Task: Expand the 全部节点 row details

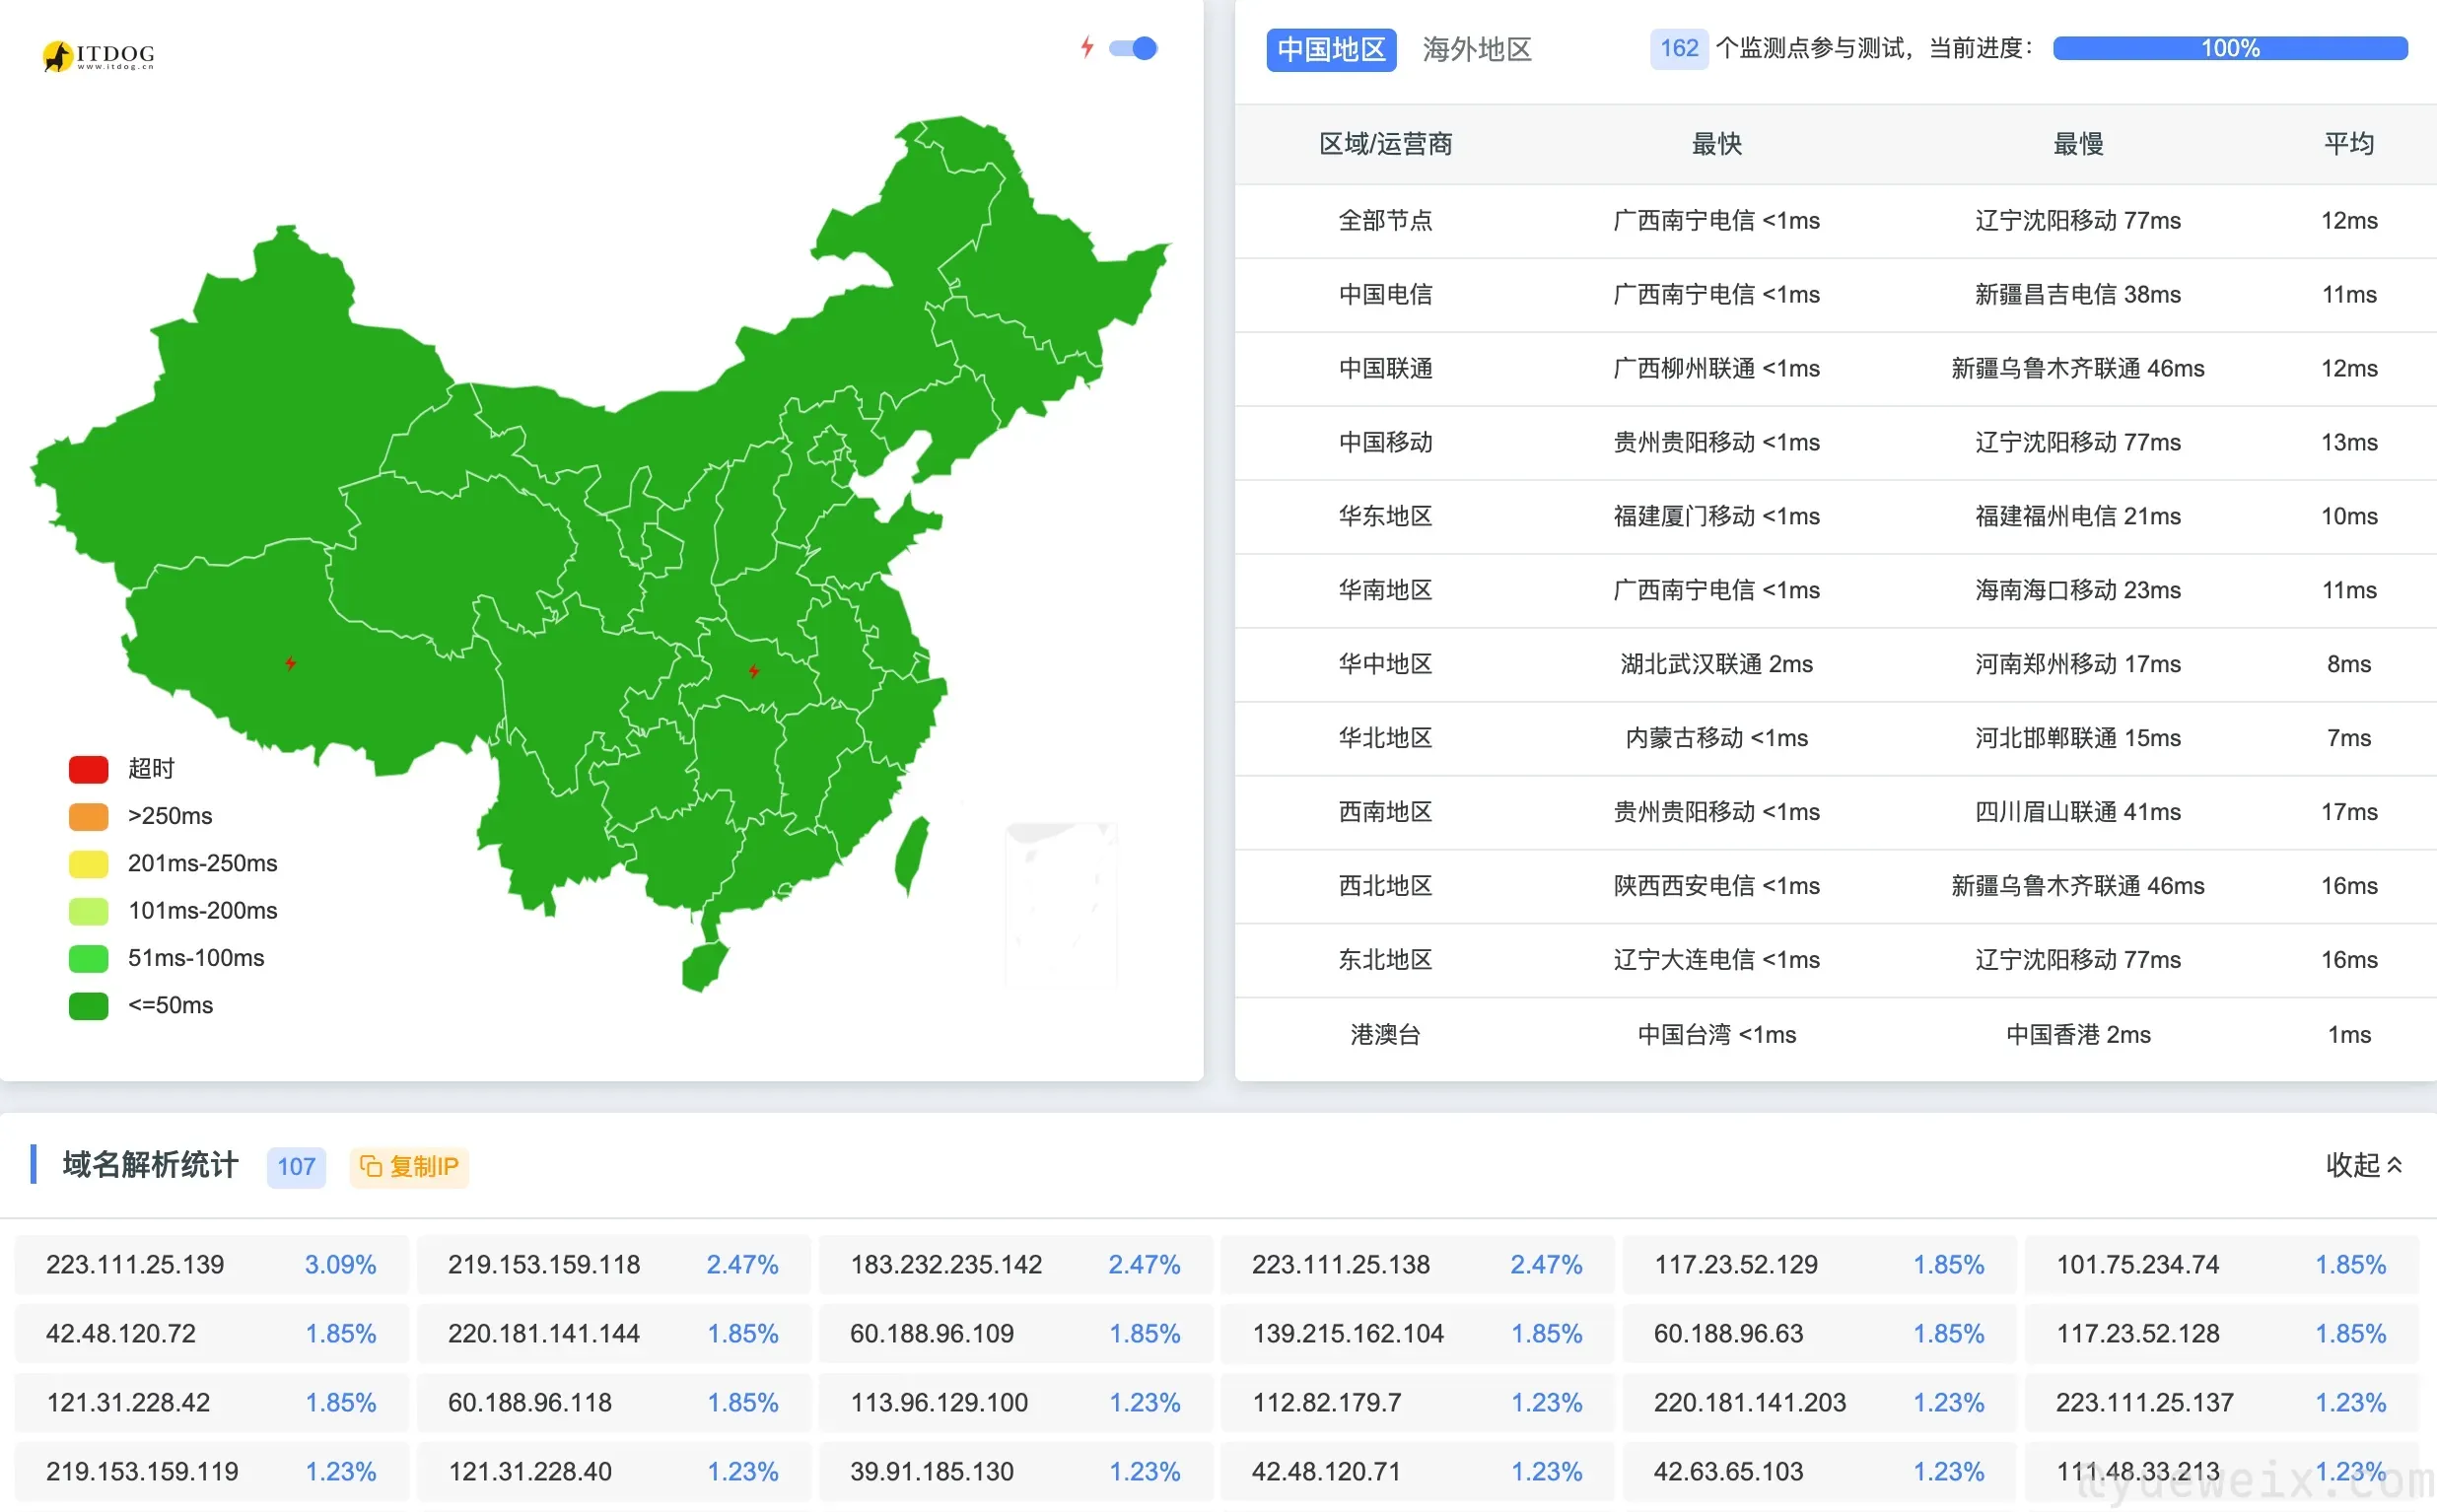Action: [x=1386, y=221]
